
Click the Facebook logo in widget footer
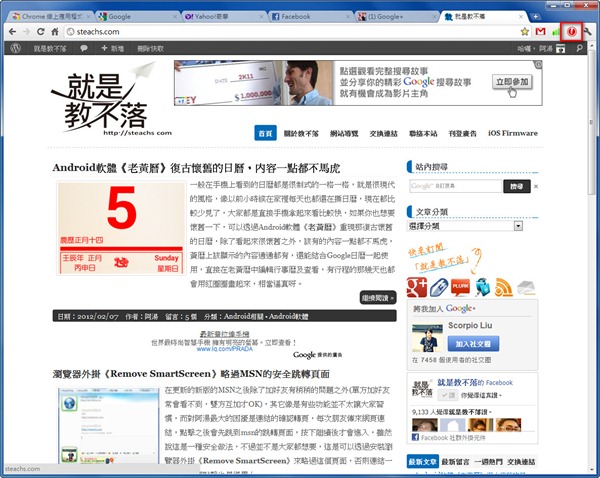point(415,437)
